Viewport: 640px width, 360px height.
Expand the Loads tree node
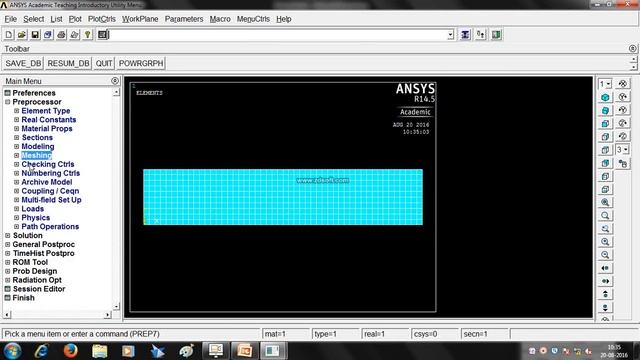16,209
